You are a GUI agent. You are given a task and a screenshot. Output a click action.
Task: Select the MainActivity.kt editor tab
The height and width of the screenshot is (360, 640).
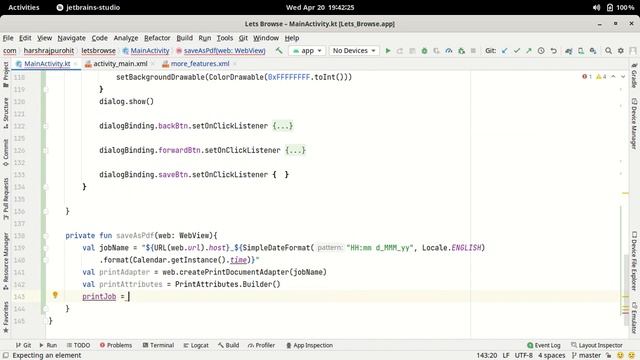(47, 64)
